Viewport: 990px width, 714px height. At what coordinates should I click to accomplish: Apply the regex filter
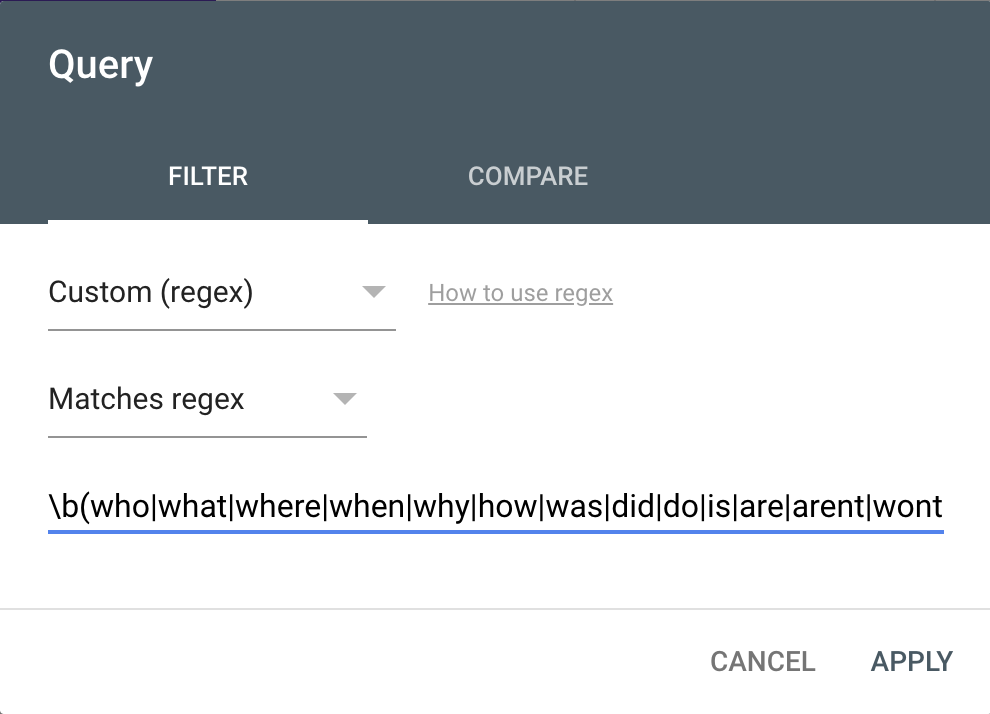pyautogui.click(x=911, y=661)
